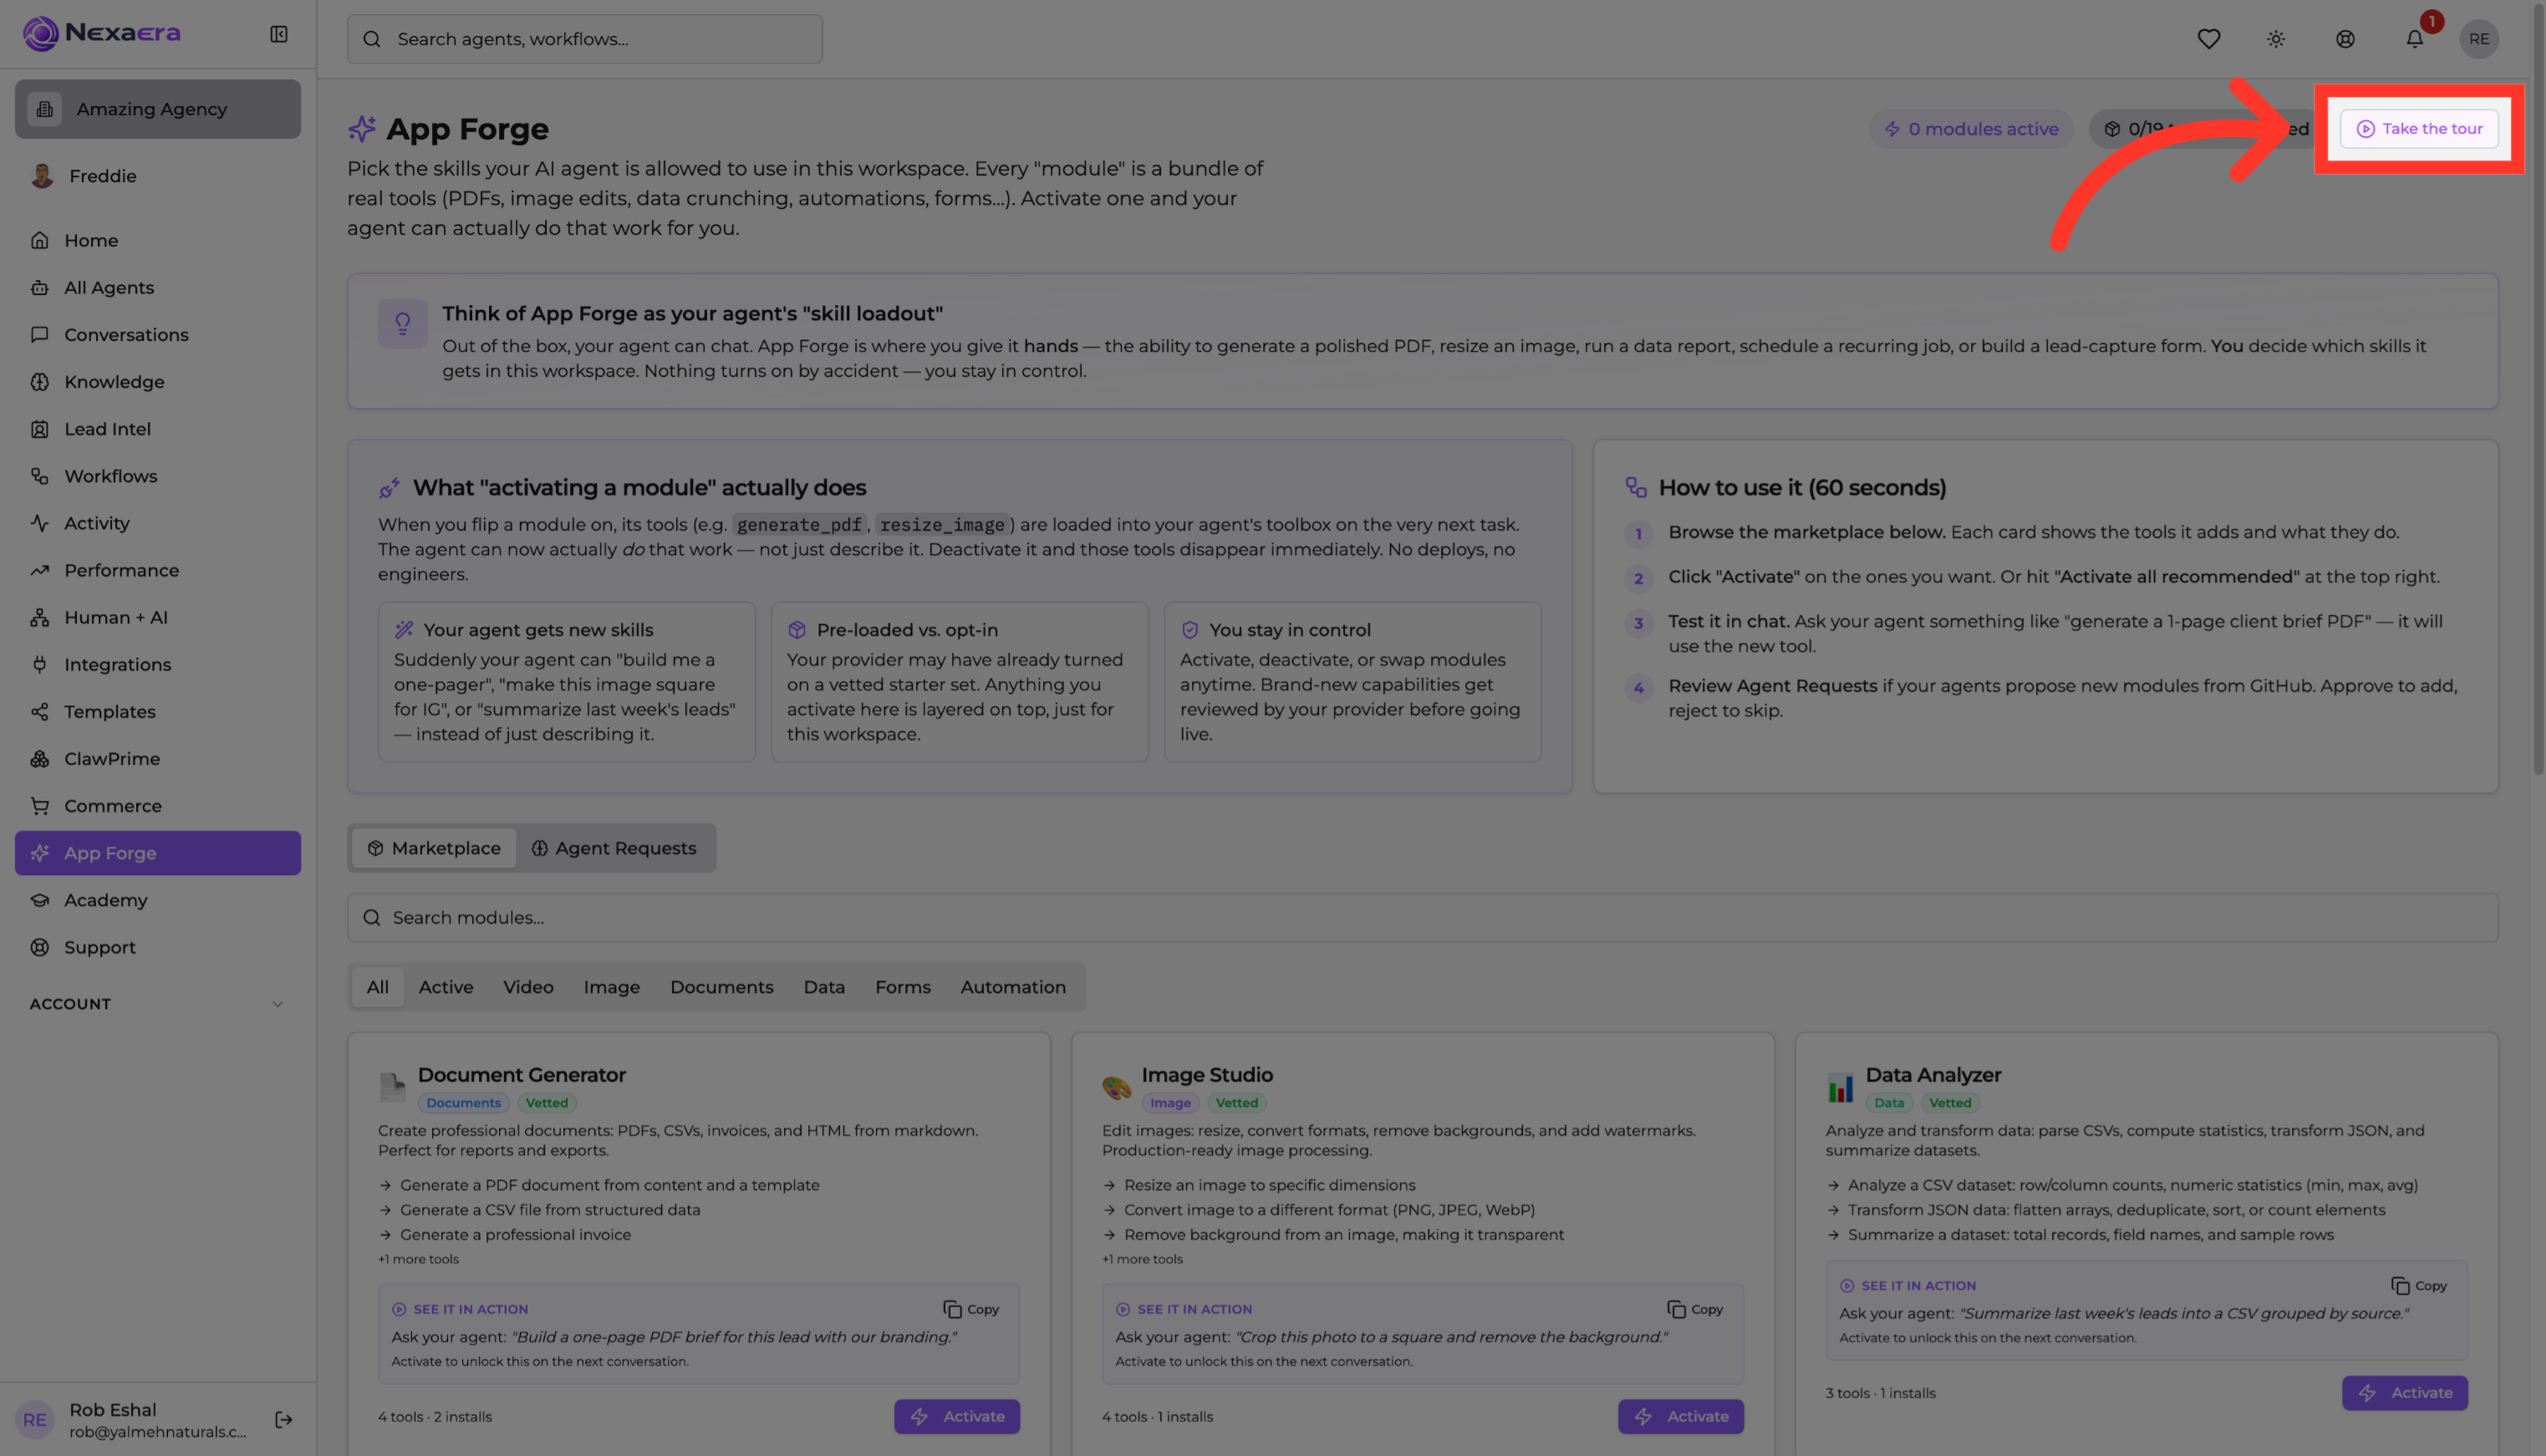Viewport: 2546px width, 1456px height.
Task: Click the Nexaera logo
Action: 101,33
